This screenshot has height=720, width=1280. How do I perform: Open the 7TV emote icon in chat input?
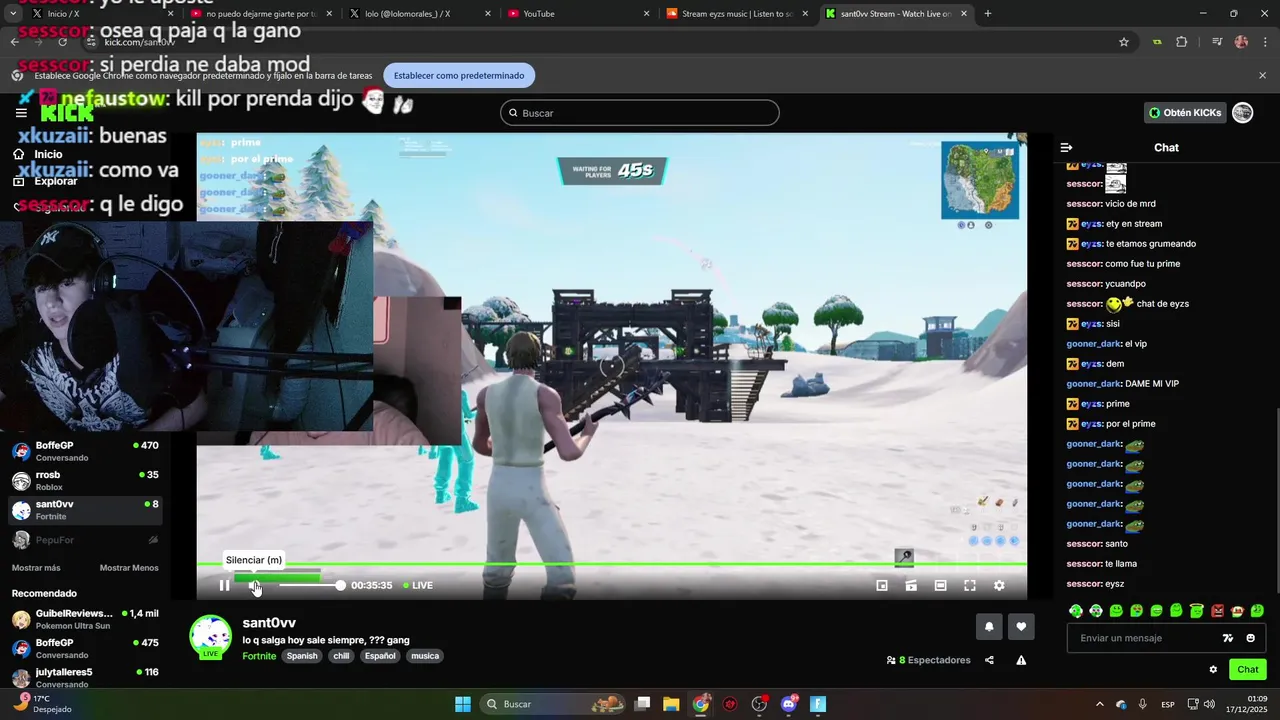[x=1228, y=638]
